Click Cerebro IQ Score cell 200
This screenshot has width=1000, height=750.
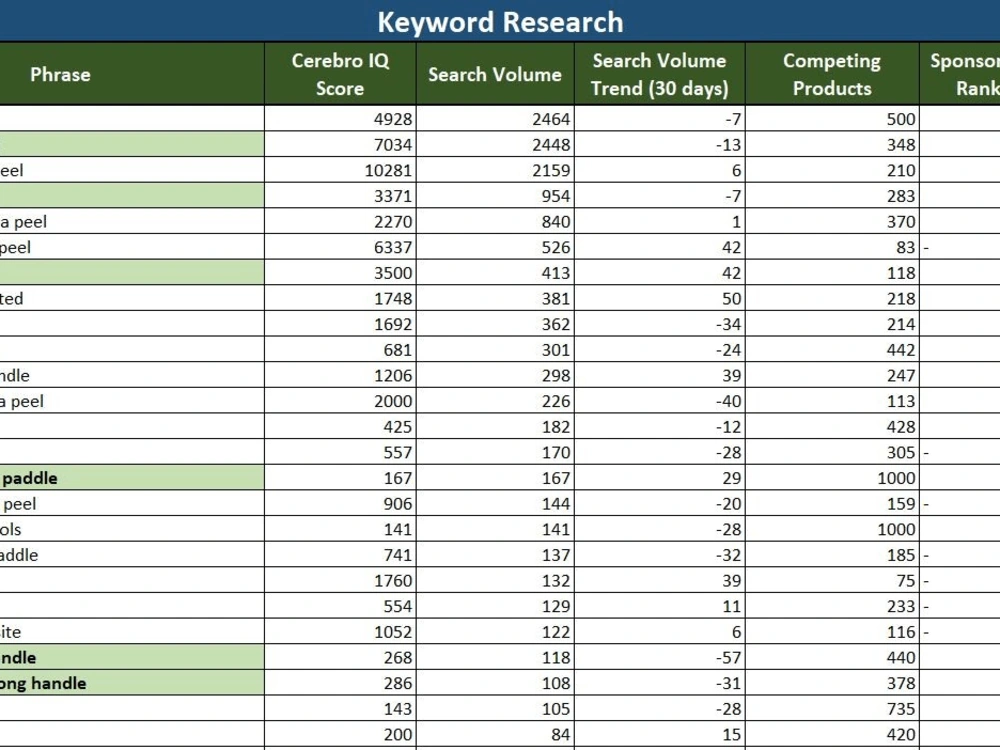click(x=340, y=735)
